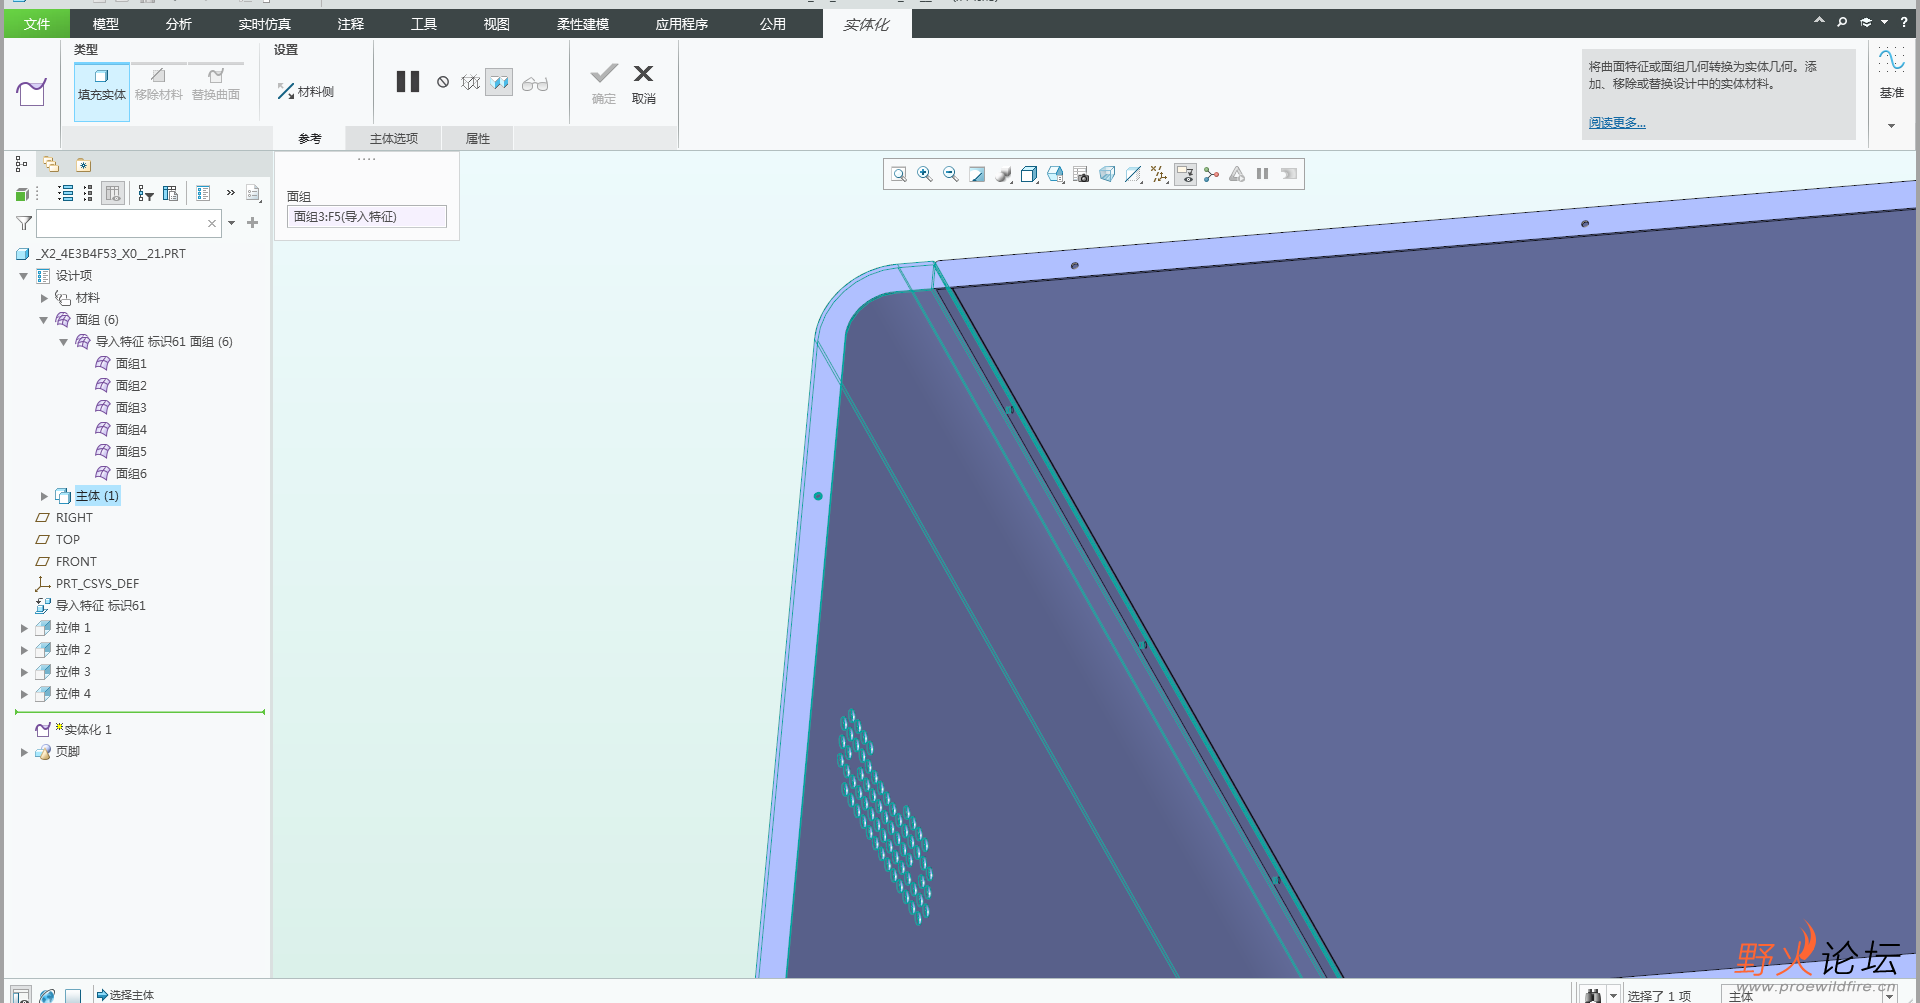Click the glasses verify-mode icon
This screenshot has width=1920, height=1003.
coord(535,83)
